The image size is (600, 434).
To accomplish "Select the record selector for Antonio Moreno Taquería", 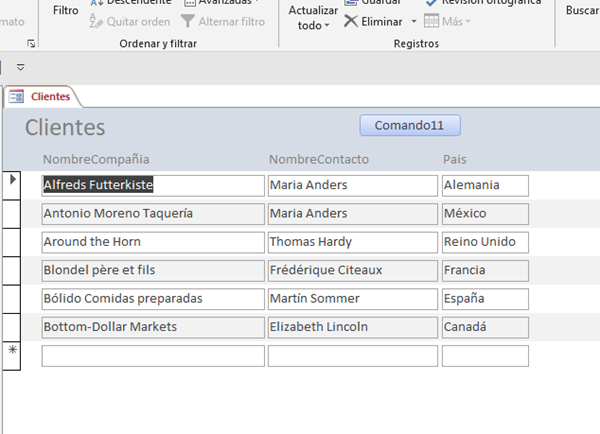I will [12, 214].
